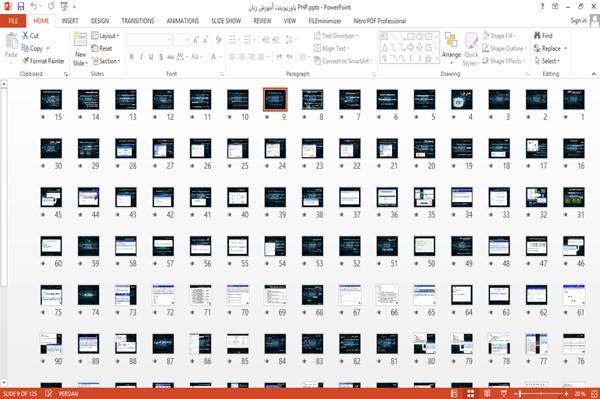Select slide 74 thumbnail

[88, 295]
